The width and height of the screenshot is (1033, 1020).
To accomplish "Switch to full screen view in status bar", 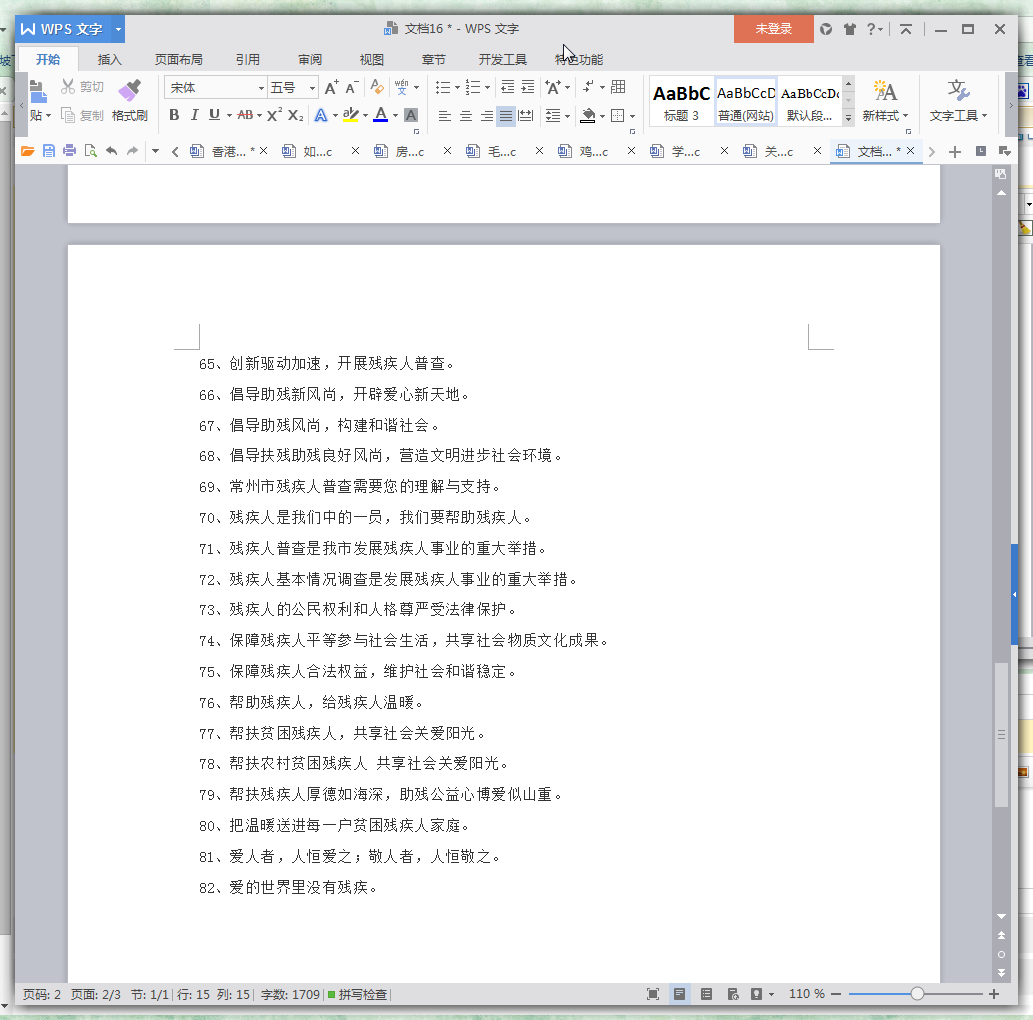I will point(653,994).
